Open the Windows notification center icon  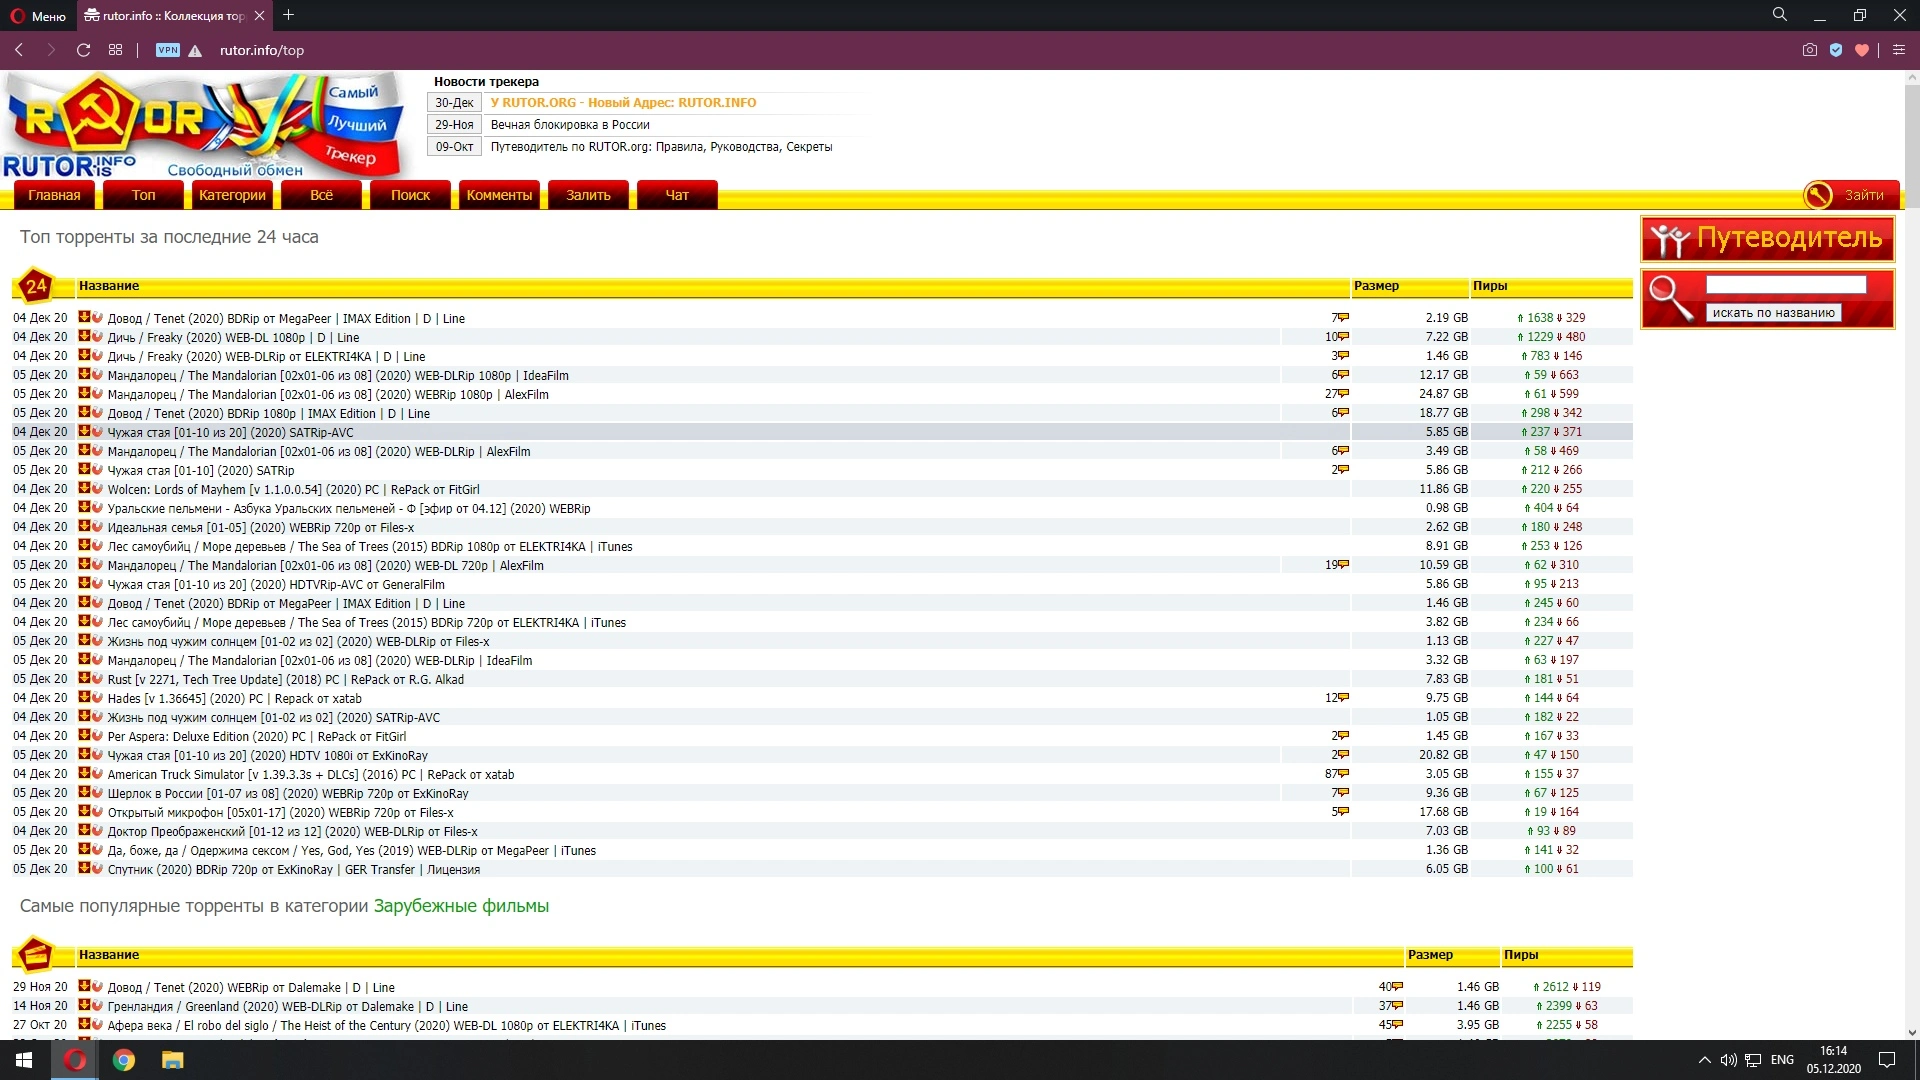click(1887, 1060)
